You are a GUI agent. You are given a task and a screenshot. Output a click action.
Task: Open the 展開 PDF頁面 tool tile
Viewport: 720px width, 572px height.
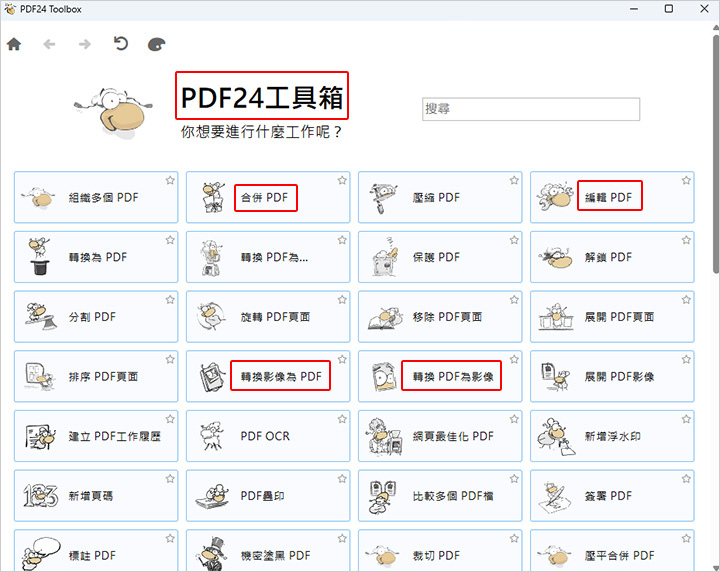612,317
